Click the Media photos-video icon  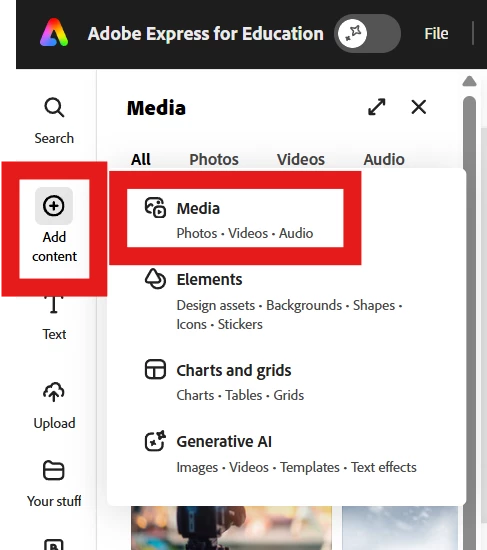coord(155,208)
